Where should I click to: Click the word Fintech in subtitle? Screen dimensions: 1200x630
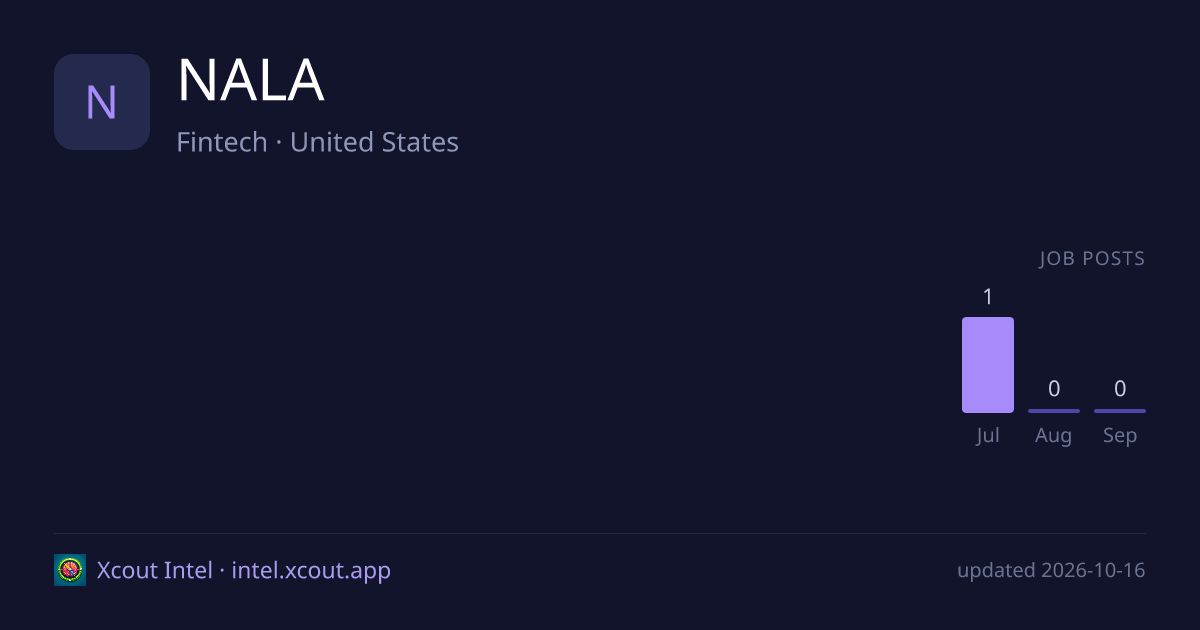coord(222,142)
